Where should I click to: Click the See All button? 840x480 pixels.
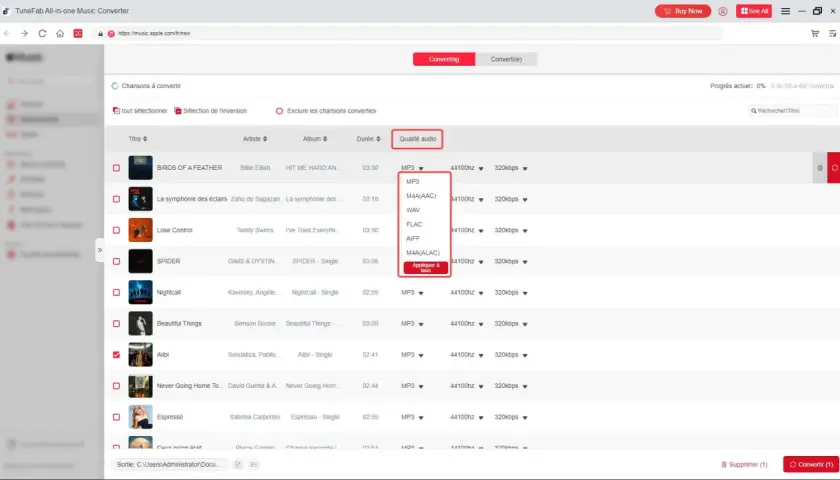point(754,11)
